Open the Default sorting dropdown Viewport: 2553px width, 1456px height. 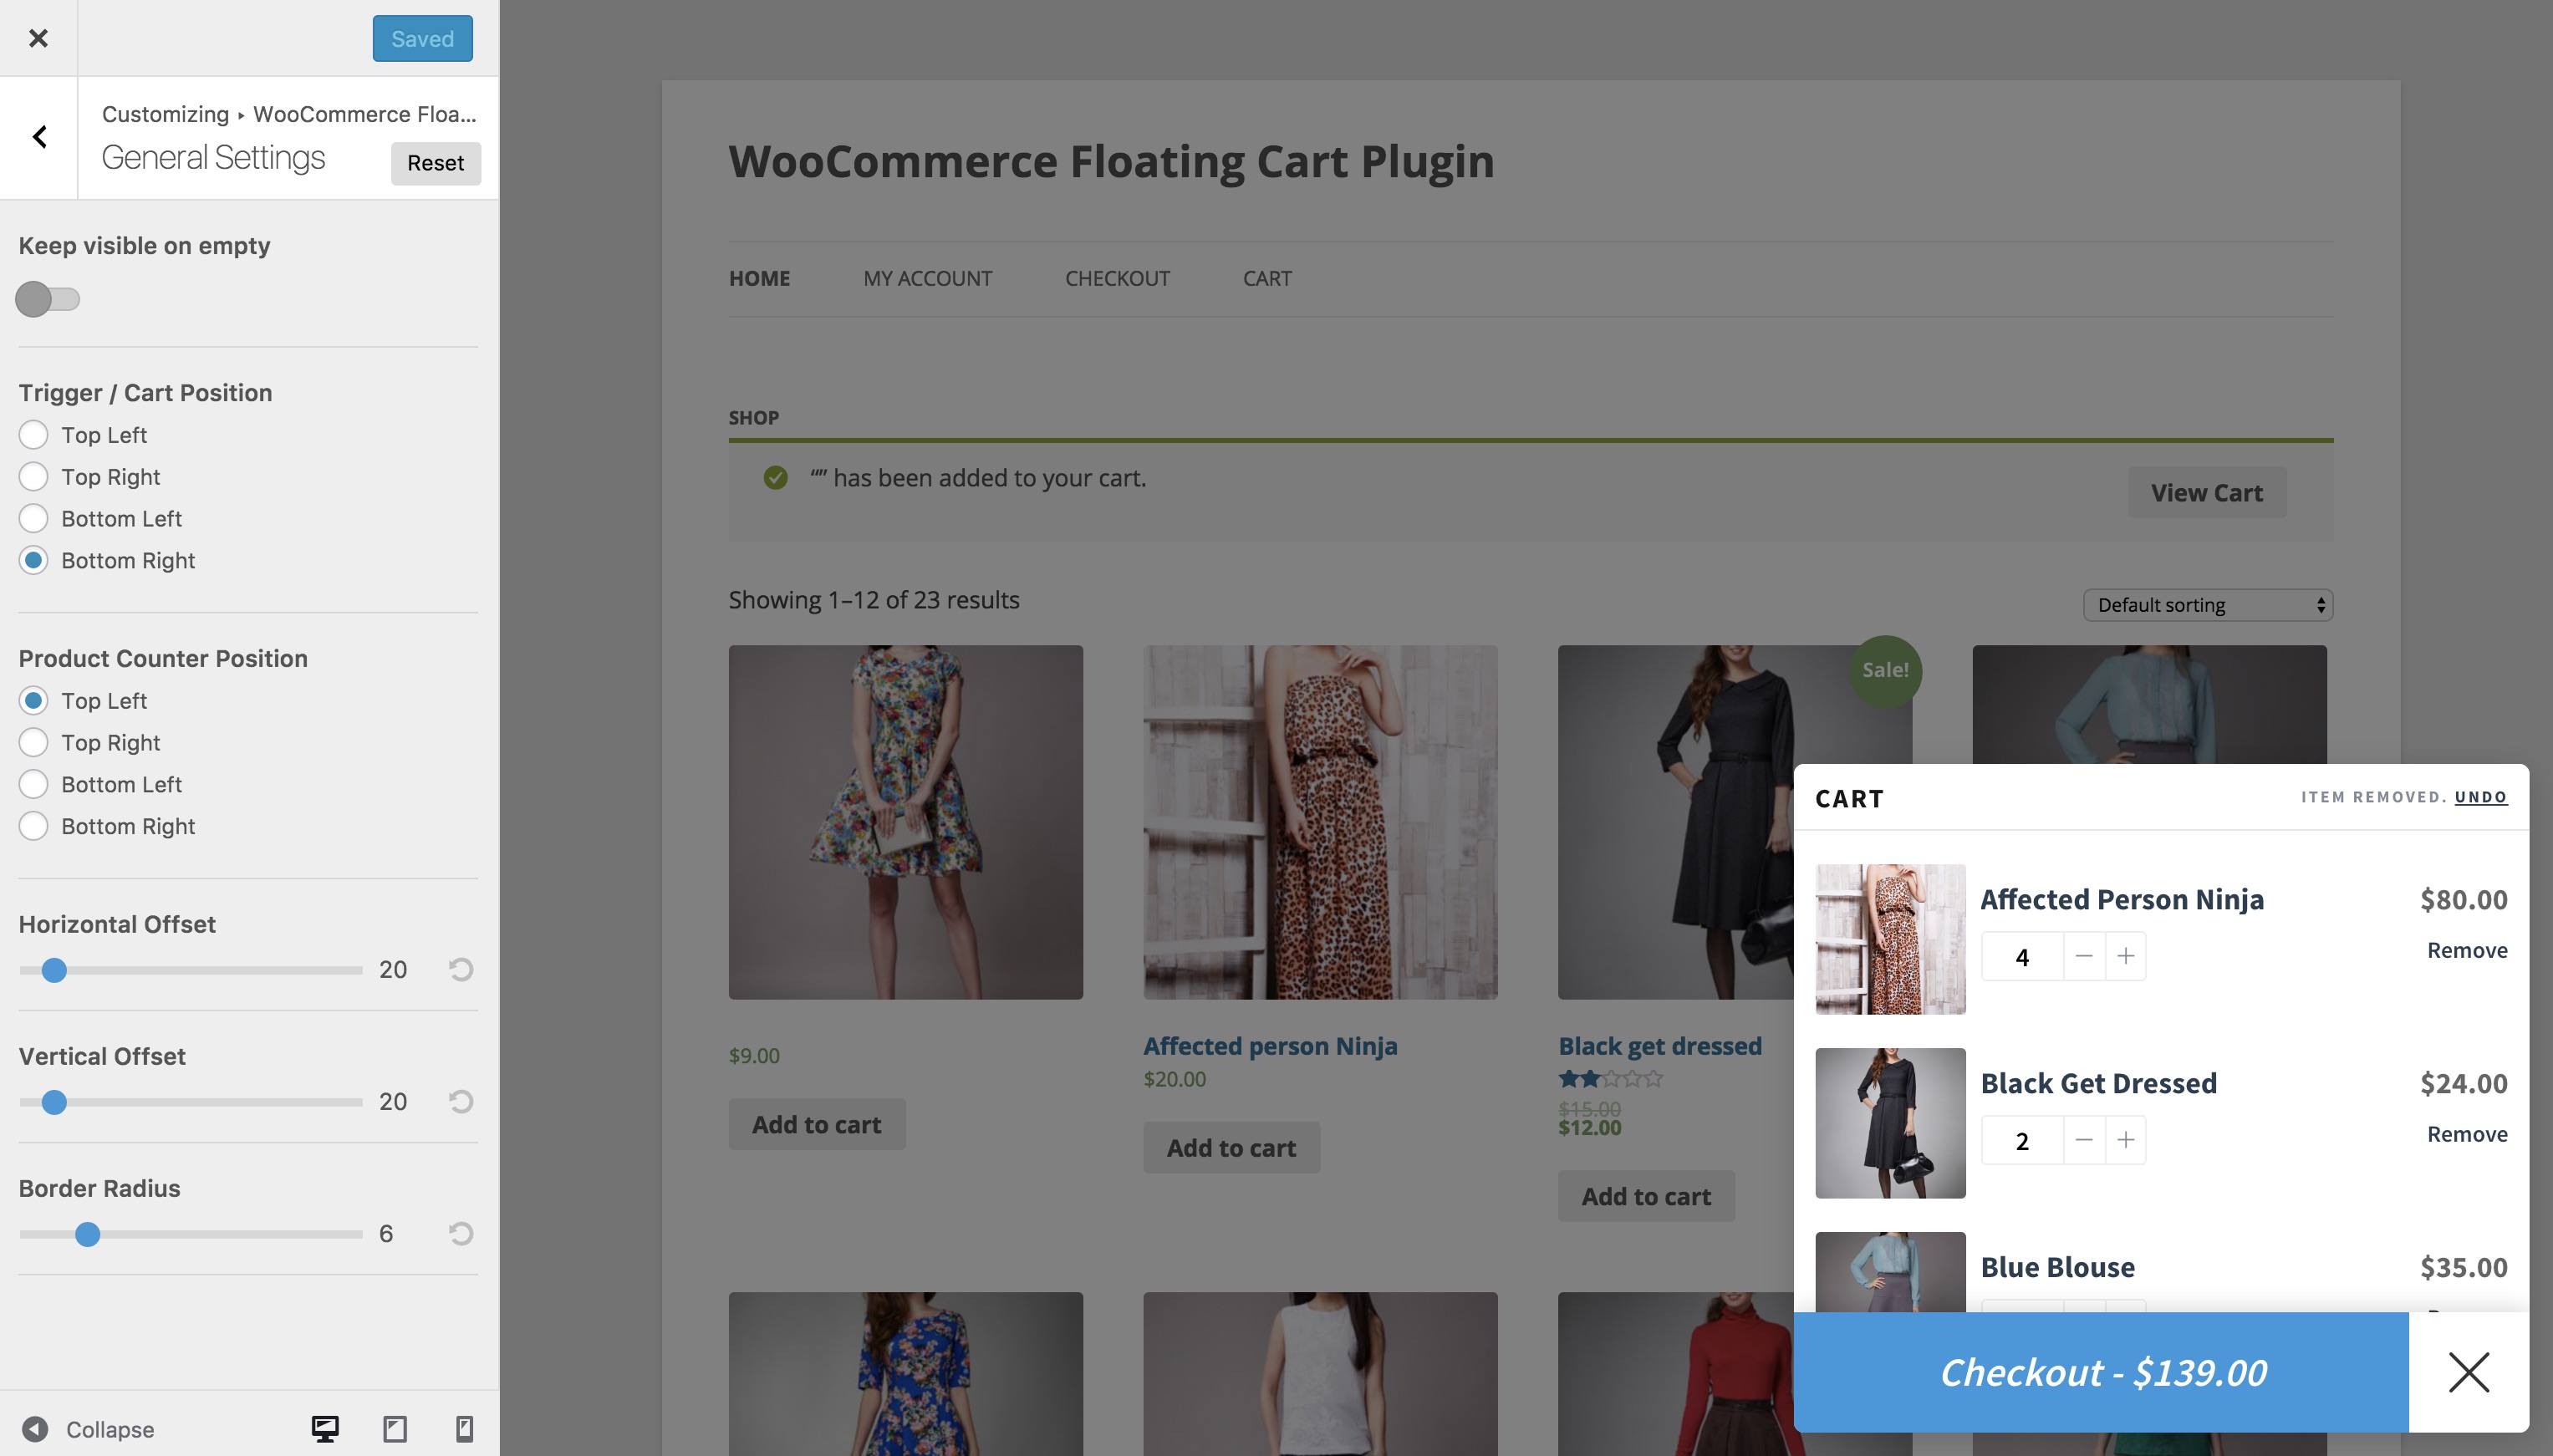click(x=2207, y=604)
